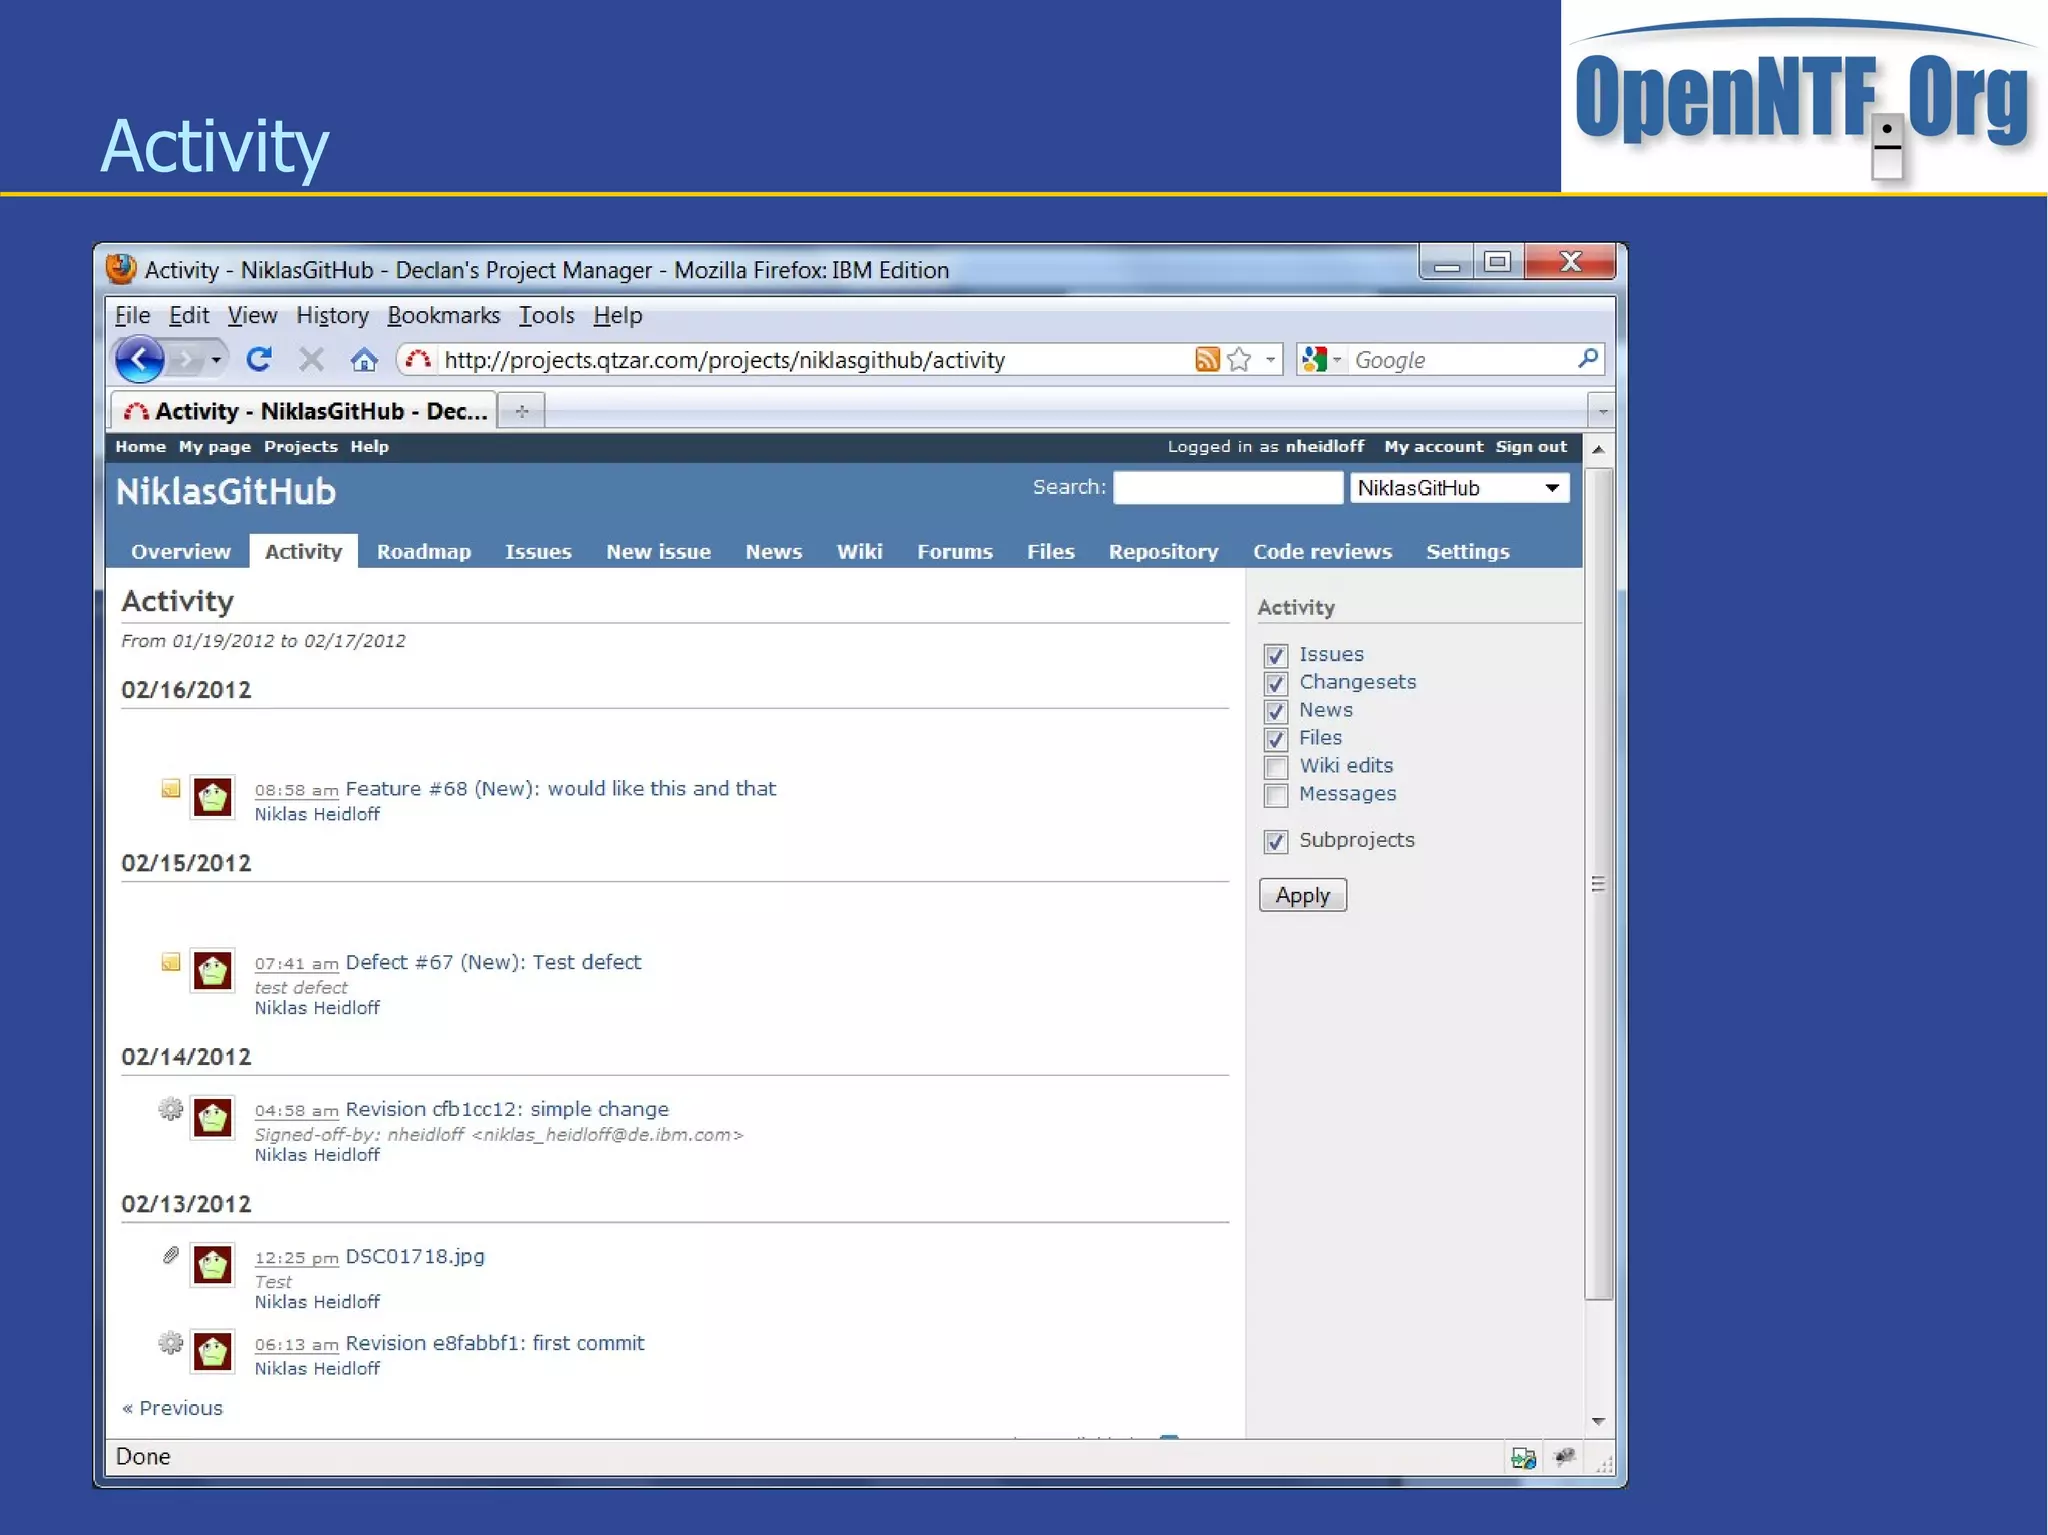Click the search magnifier icon in Google box

point(1587,359)
